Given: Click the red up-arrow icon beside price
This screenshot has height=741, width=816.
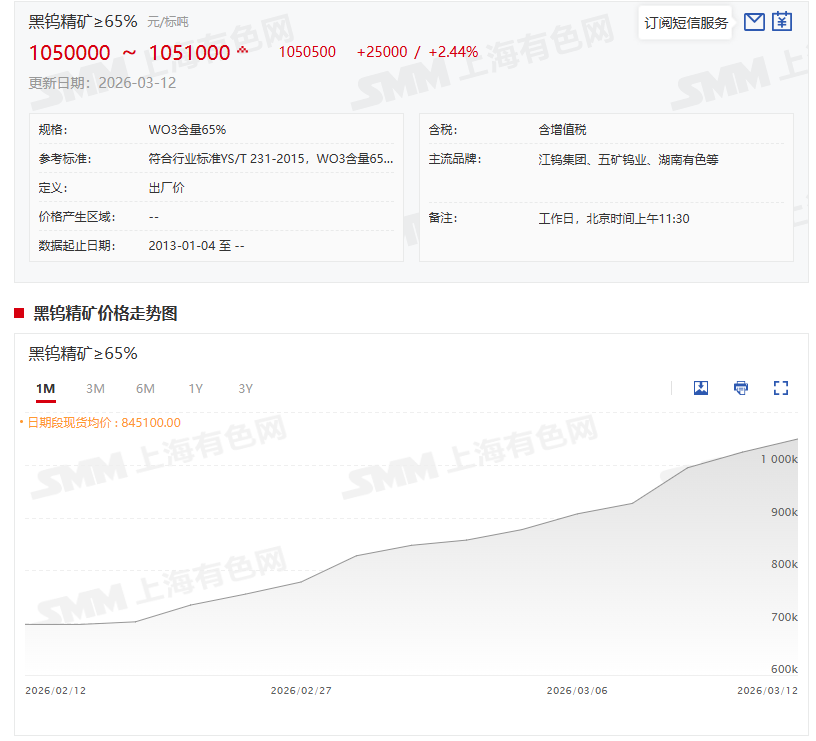Looking at the screenshot, I should click(243, 50).
